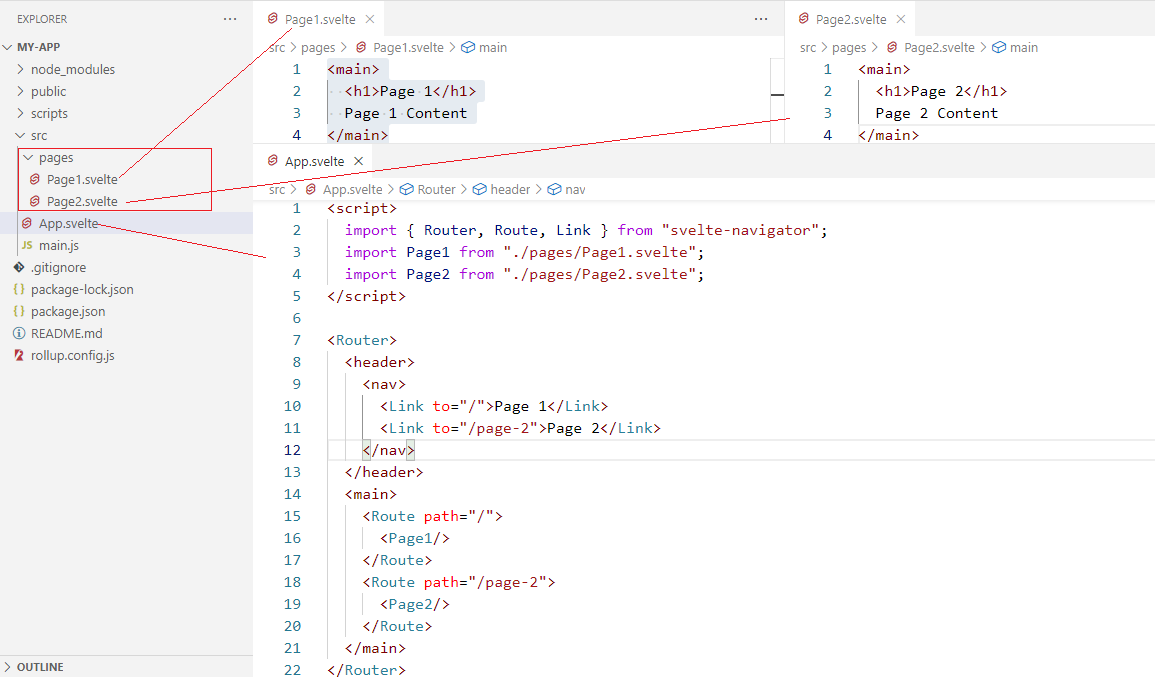
Task: Close the Page1.svelte editor tab
Action: coord(370,19)
